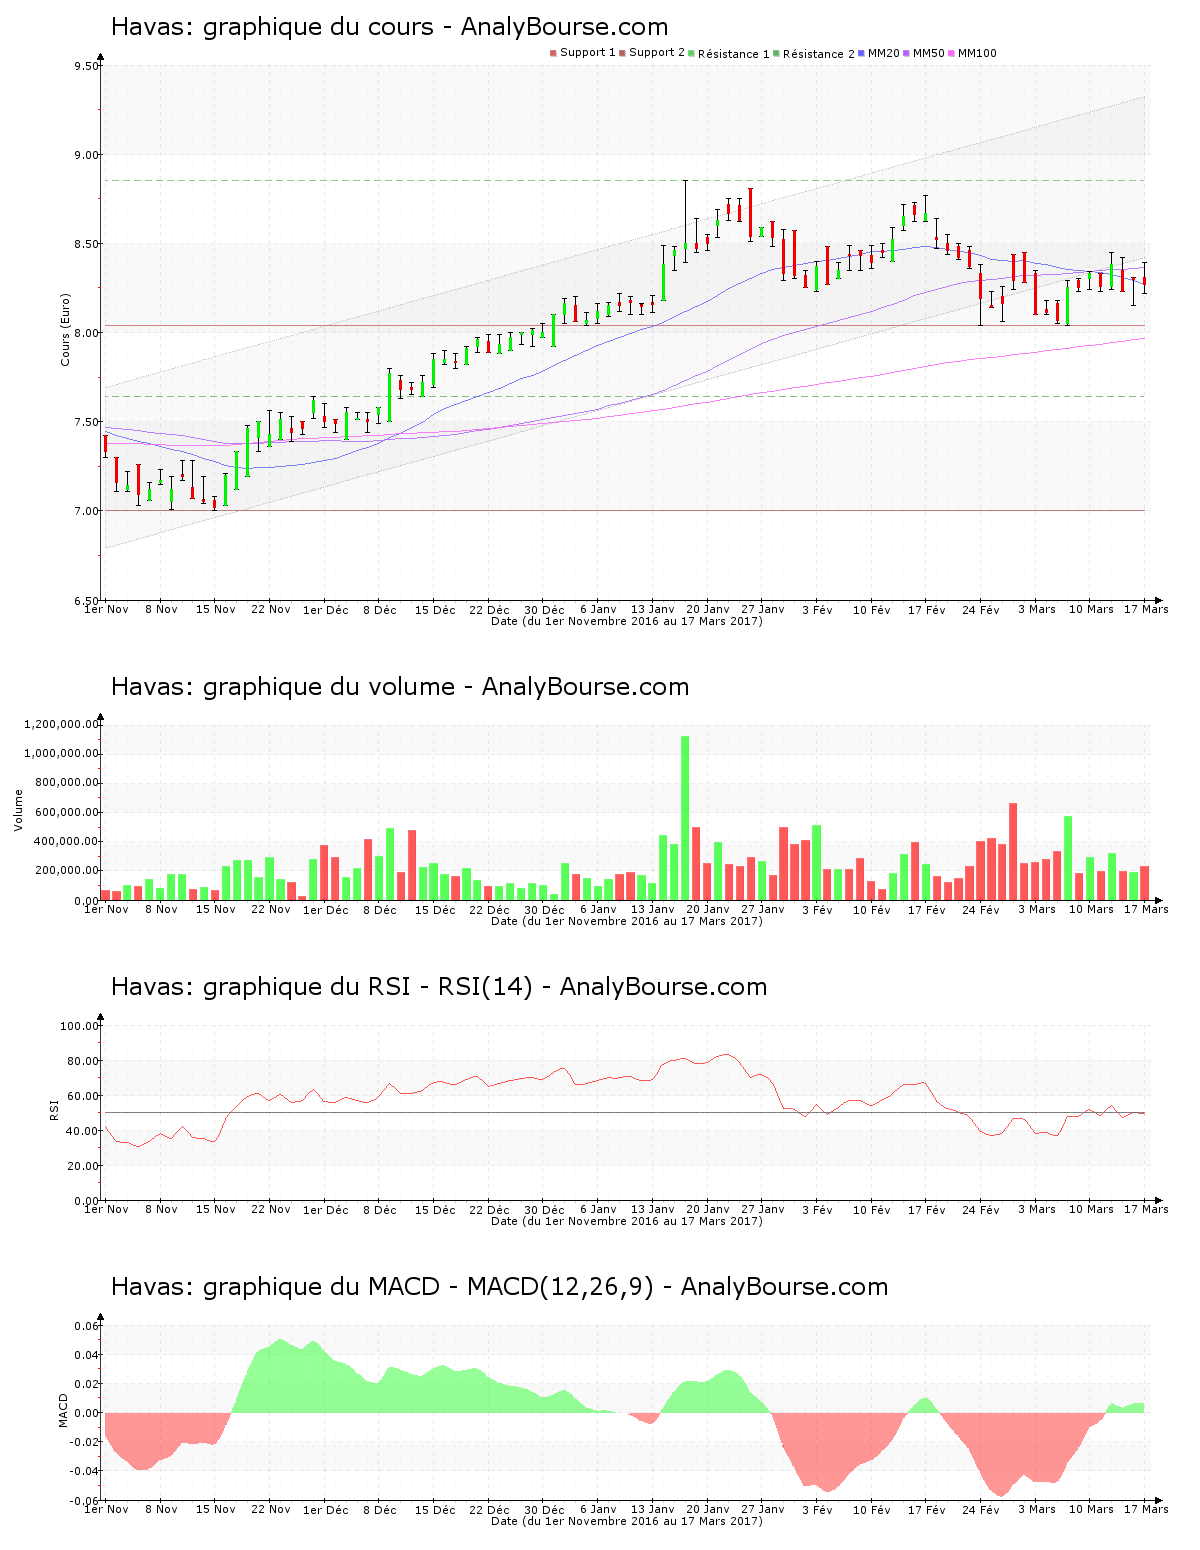Click the 9.50 price axis value

(87, 66)
